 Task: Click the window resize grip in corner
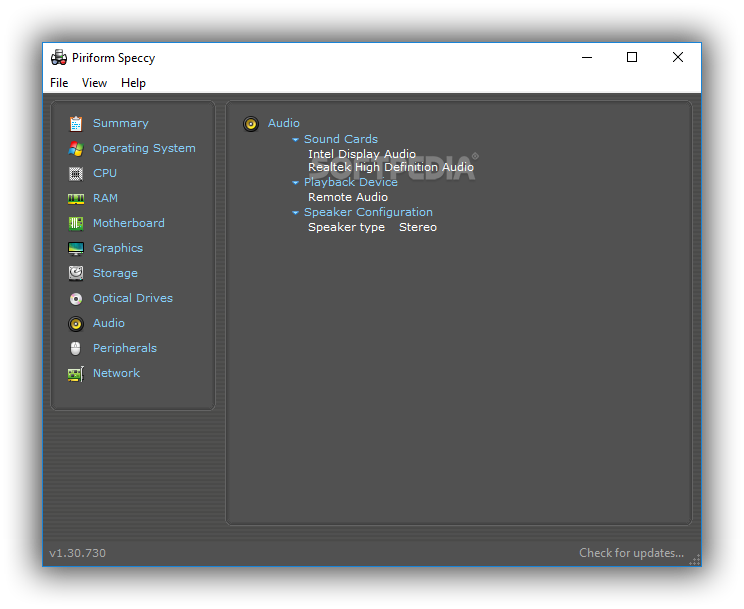point(695,560)
